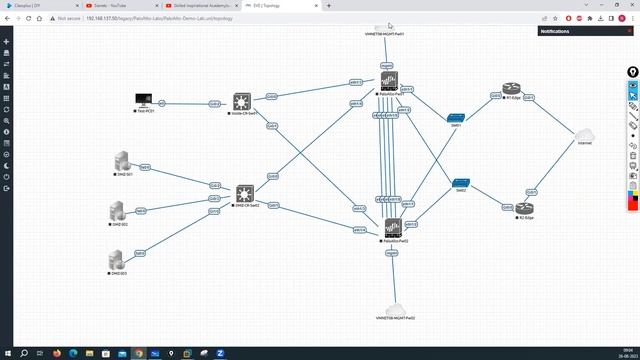Open the Chrome three-dot menu

[633, 18]
